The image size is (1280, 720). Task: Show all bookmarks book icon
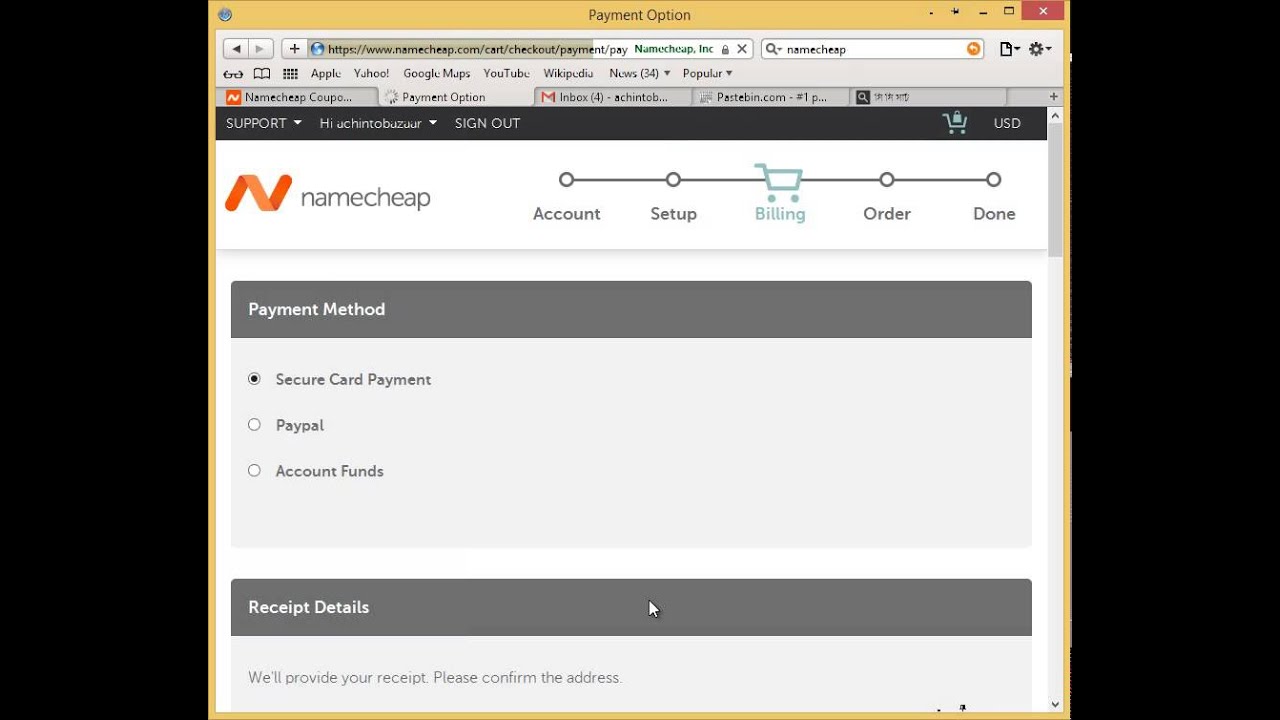(262, 74)
